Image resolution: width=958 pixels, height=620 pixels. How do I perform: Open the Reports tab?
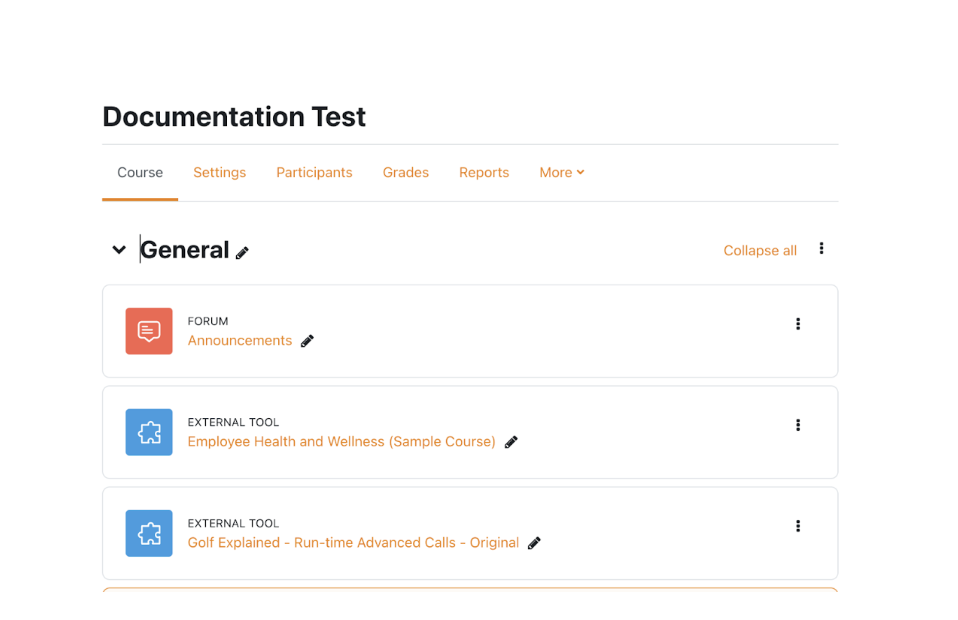coord(484,172)
